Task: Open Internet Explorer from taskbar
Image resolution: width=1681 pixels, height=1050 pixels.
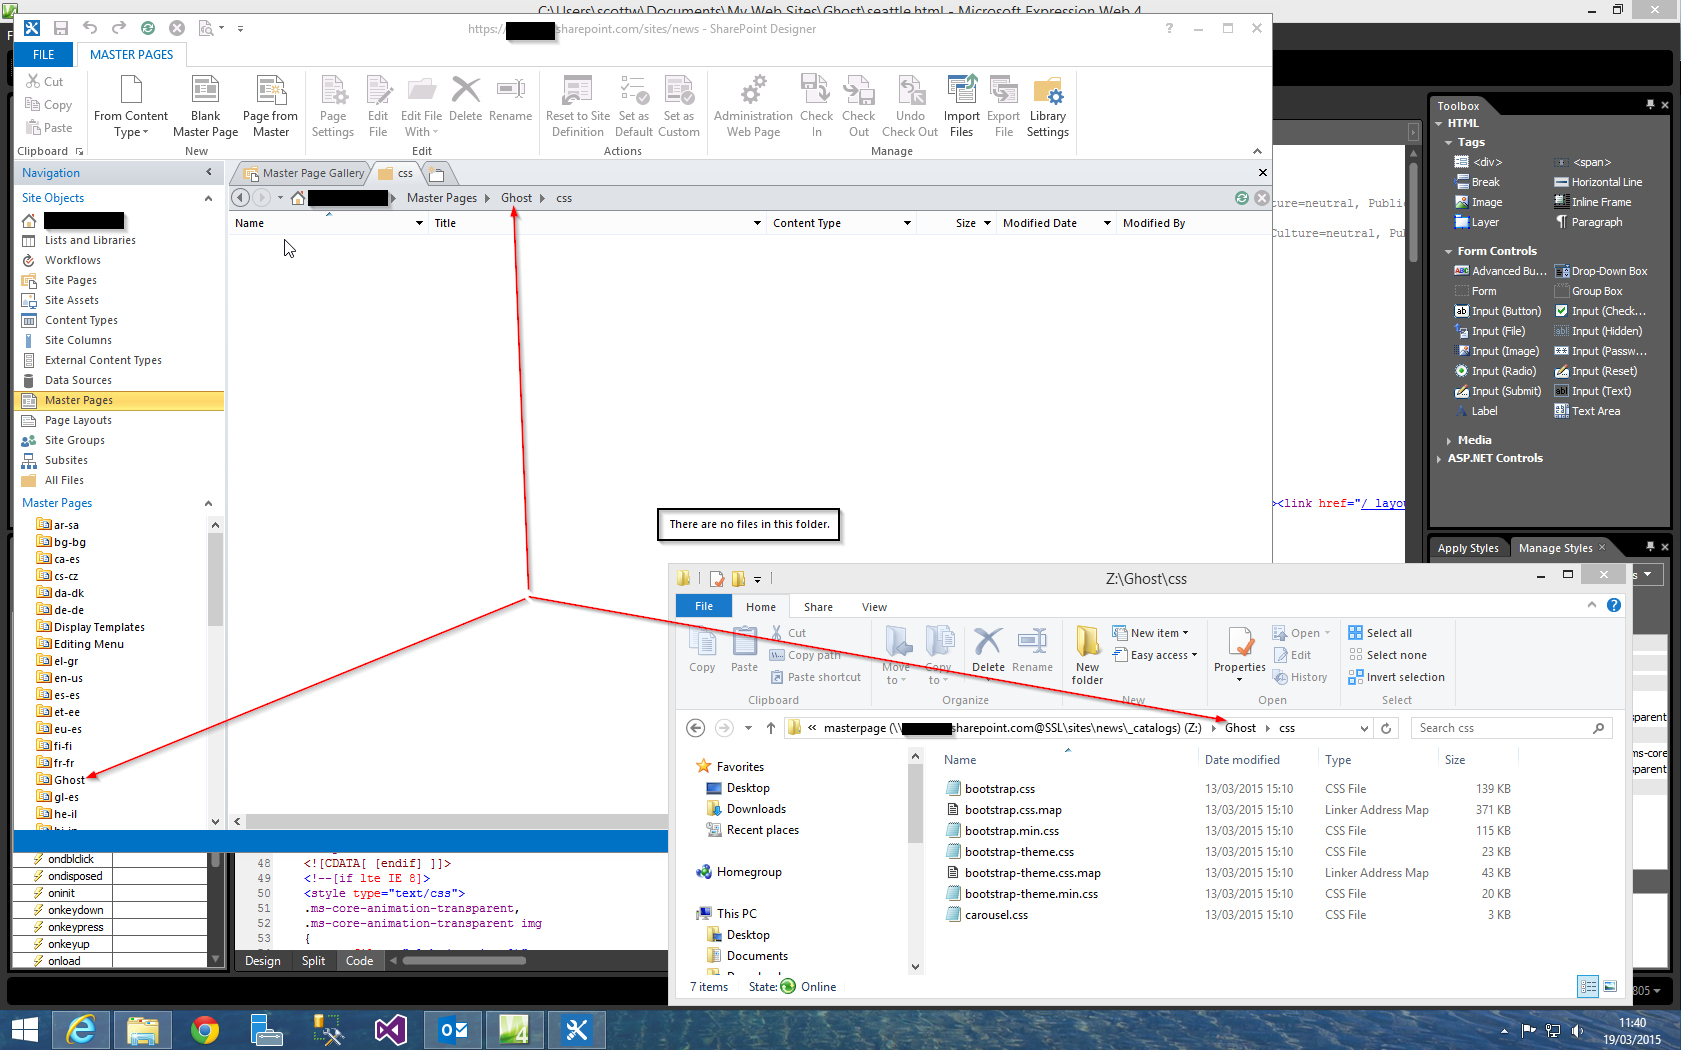Action: click(80, 1030)
